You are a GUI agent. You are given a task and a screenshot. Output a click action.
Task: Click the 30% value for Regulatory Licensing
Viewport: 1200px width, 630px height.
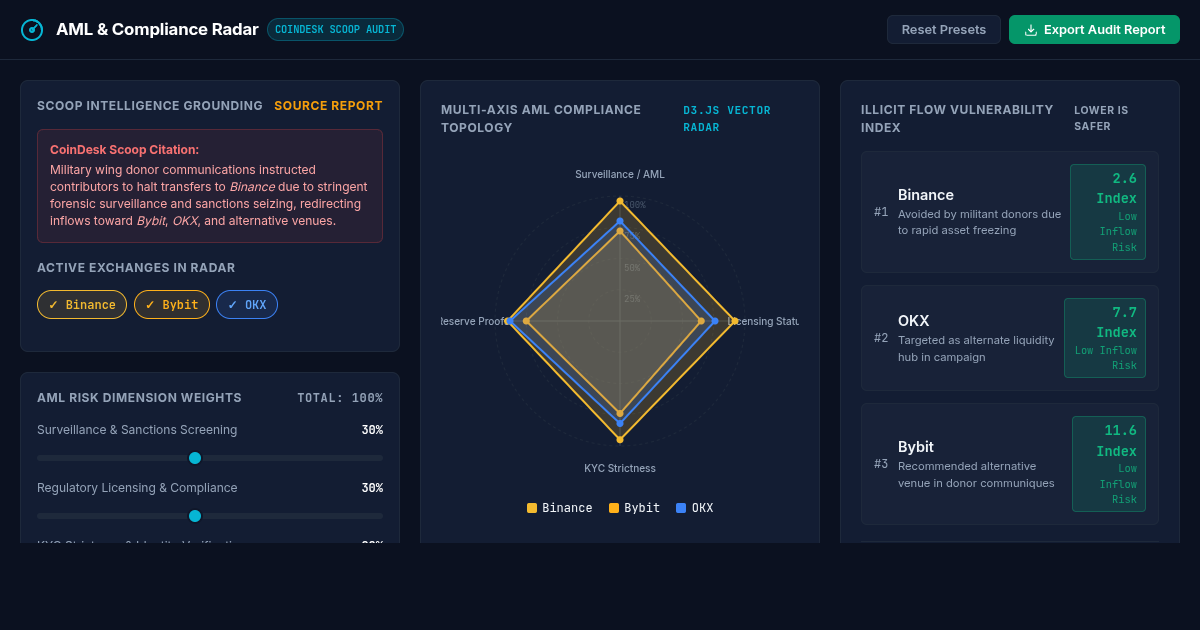pos(372,488)
